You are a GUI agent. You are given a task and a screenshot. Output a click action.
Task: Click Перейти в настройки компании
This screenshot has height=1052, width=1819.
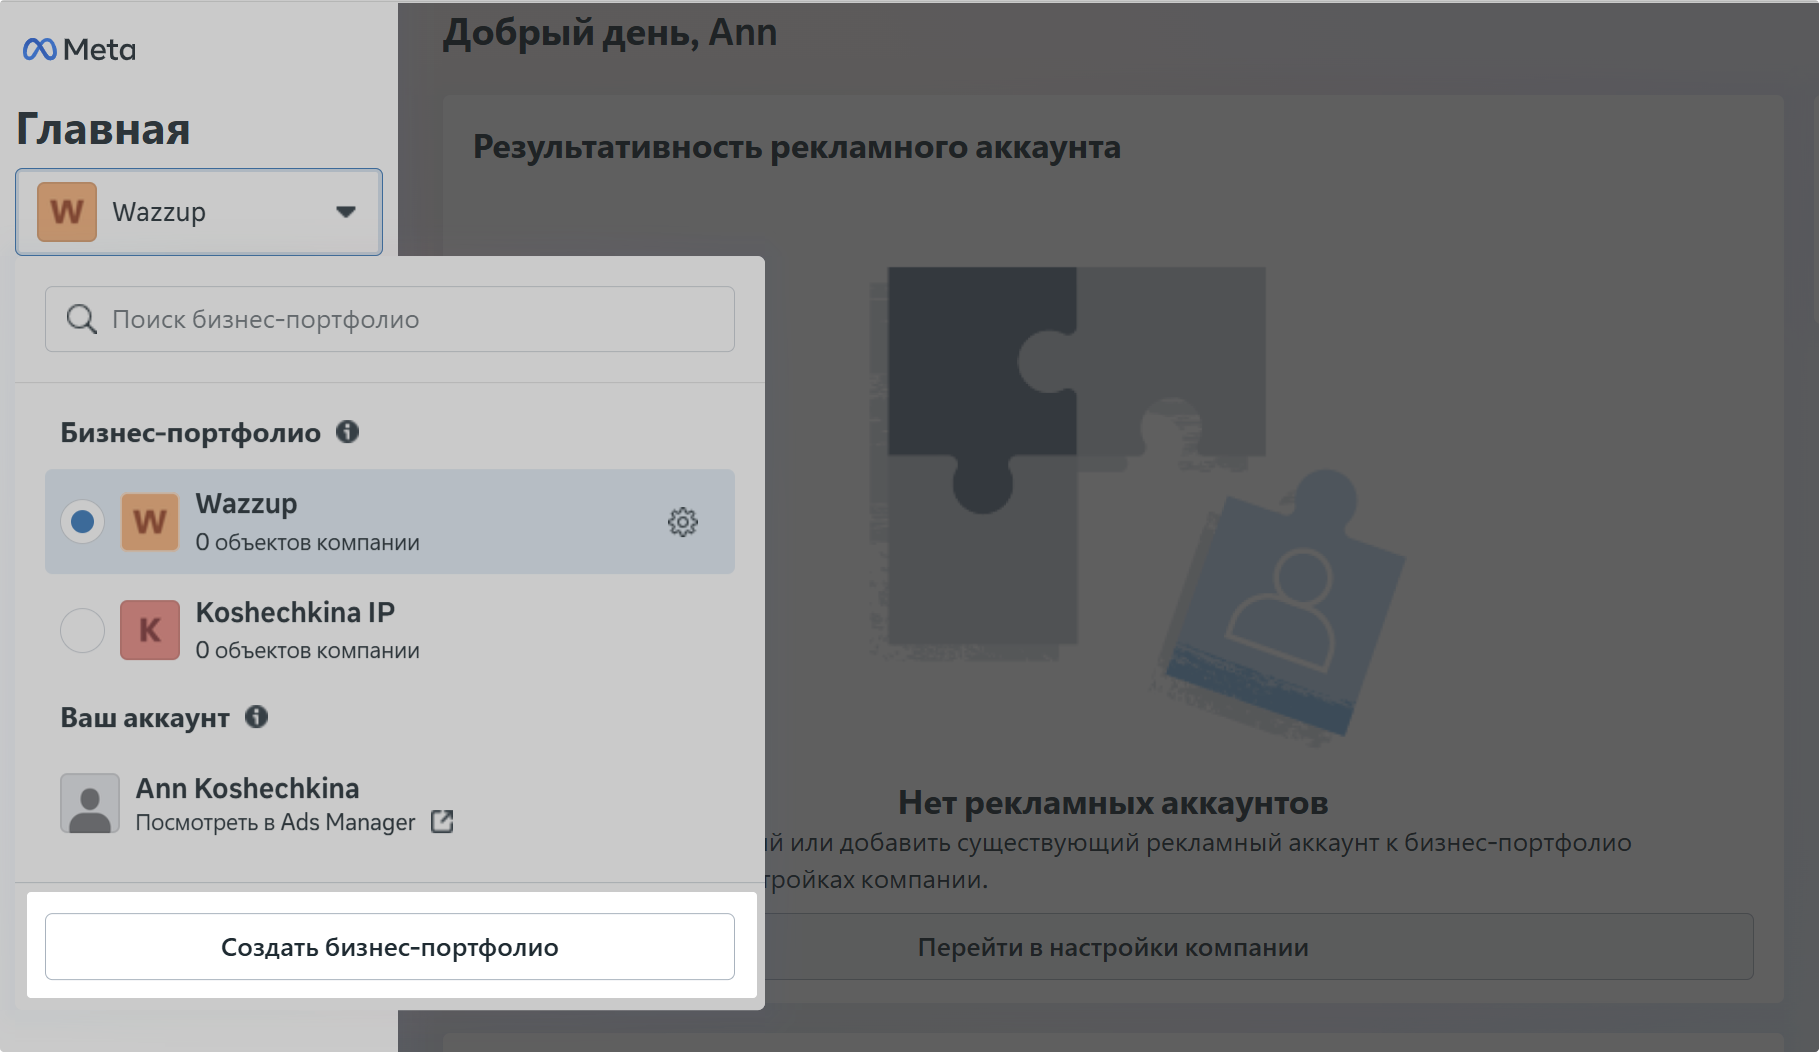[1113, 947]
